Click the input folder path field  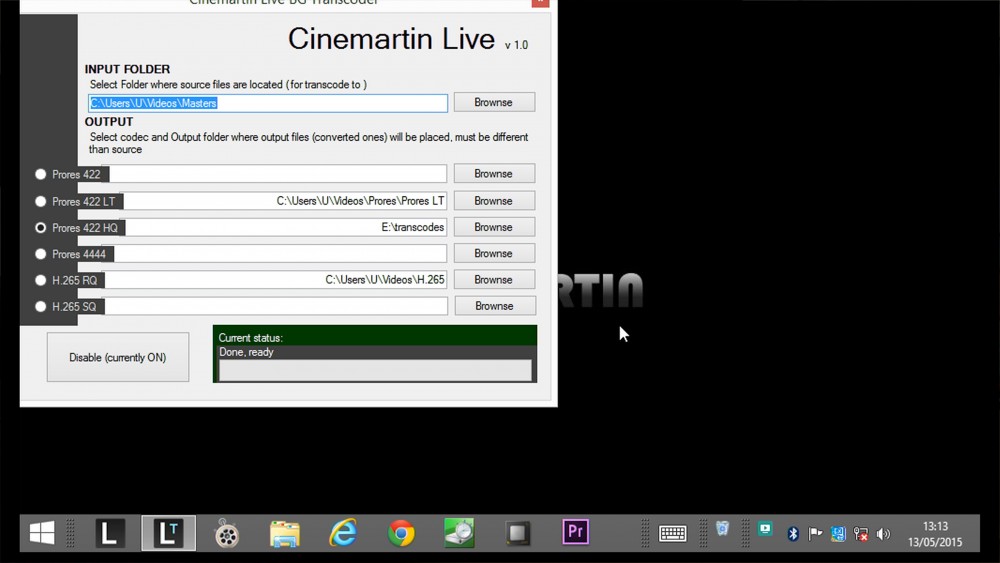pos(268,103)
